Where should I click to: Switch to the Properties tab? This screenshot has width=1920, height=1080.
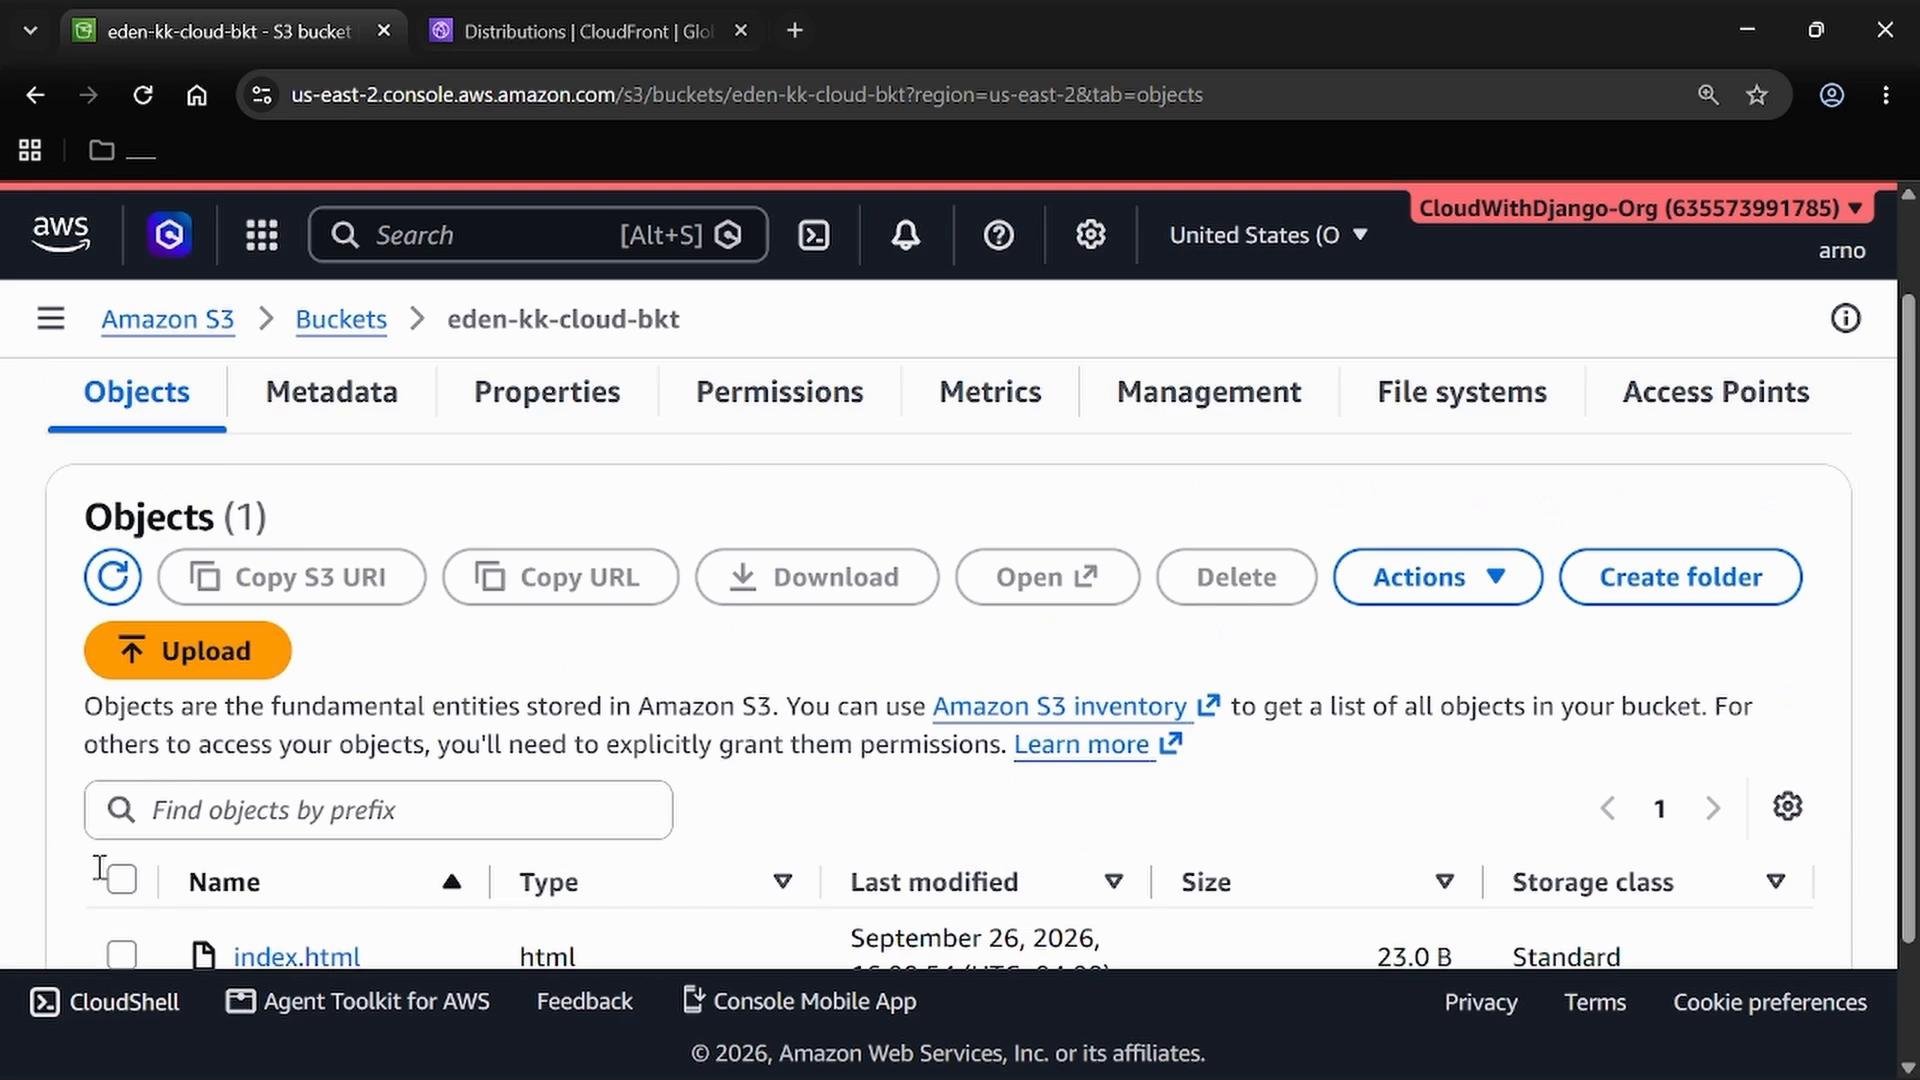(x=547, y=392)
